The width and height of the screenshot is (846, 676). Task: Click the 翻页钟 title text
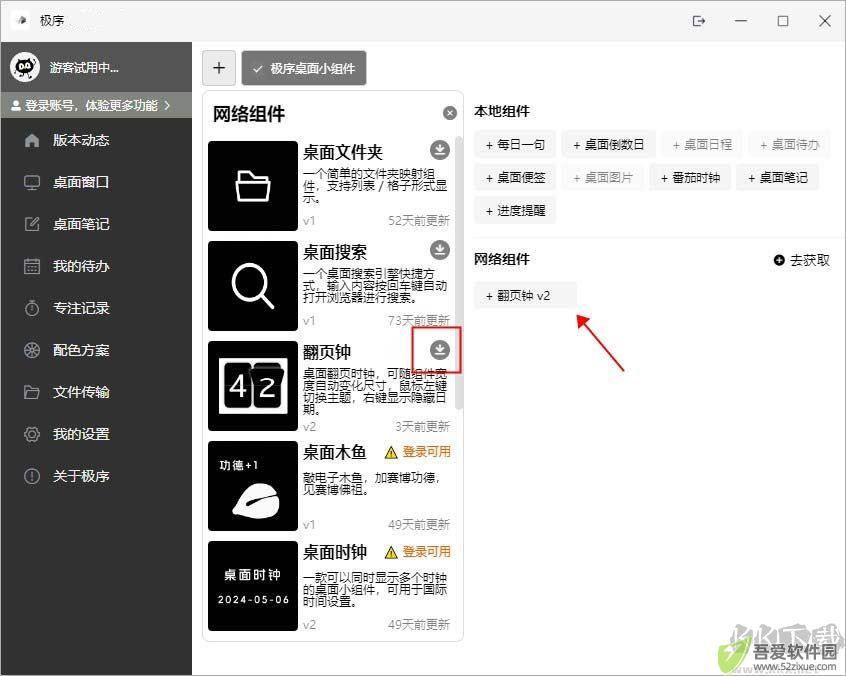tap(327, 352)
